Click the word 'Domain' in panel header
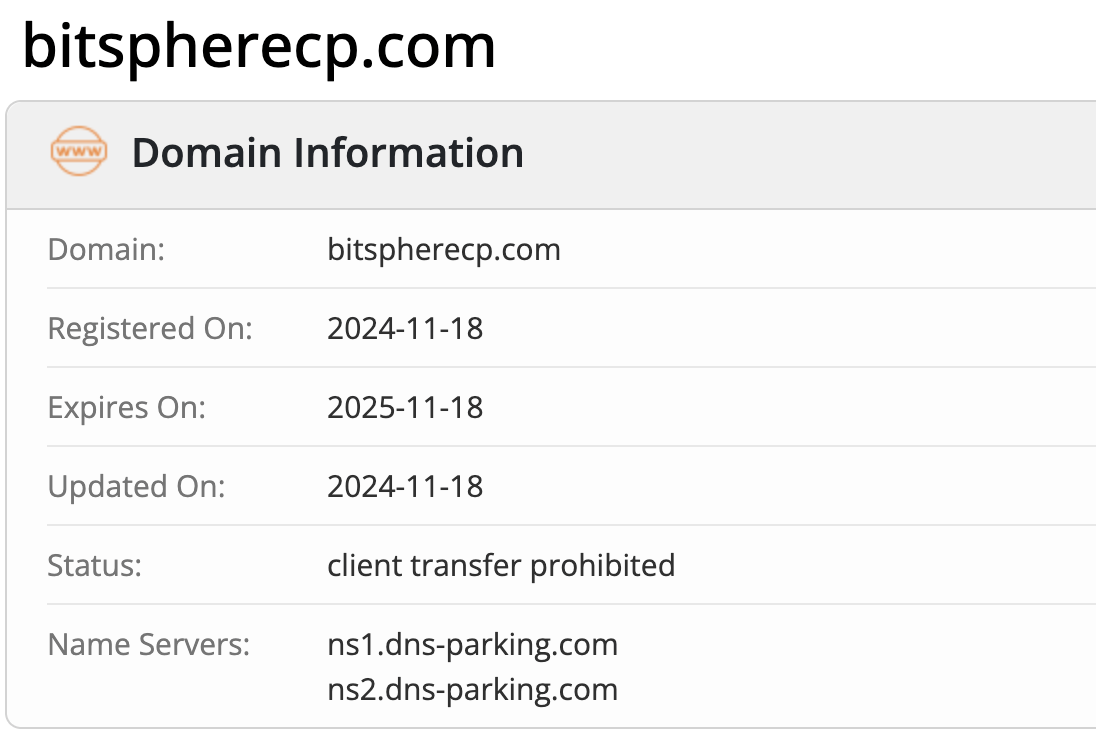The height and width of the screenshot is (734, 1096). click(x=205, y=153)
